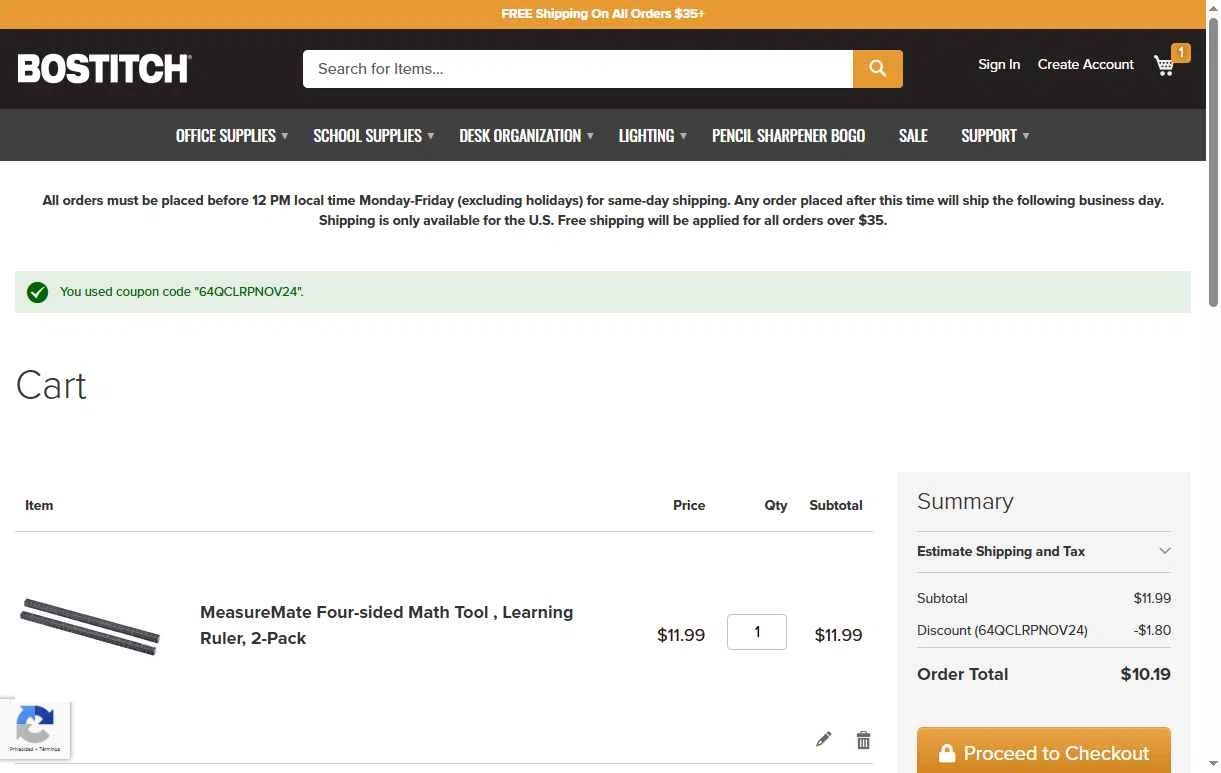Image resolution: width=1221 pixels, height=773 pixels.
Task: Click the Discount value -$1.80
Action: tap(1153, 630)
